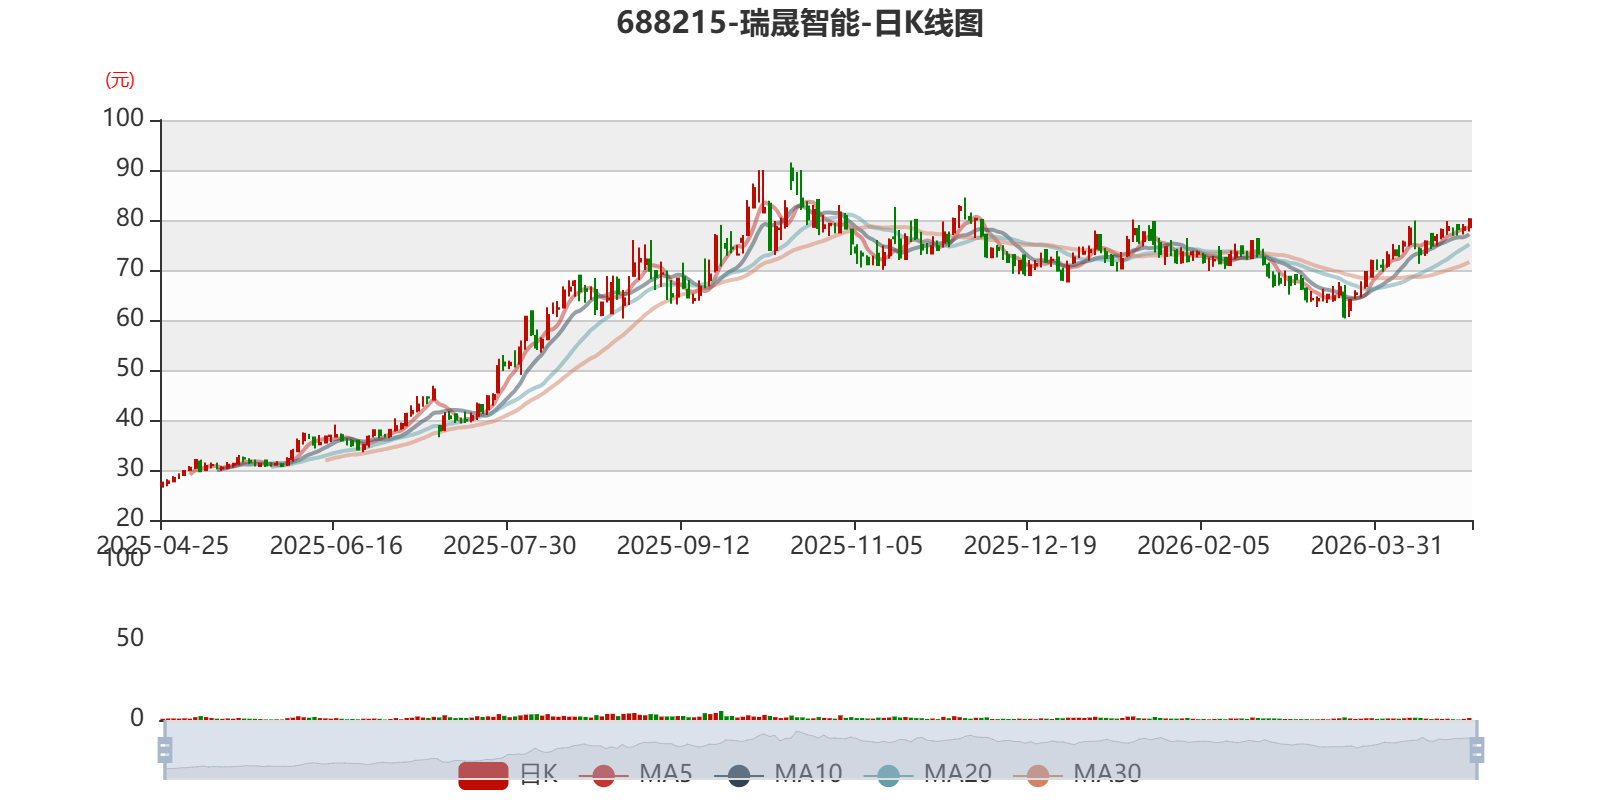Image resolution: width=1600 pixels, height=800 pixels.
Task: Click the chart title 688215-瑞晟智能-日K线图
Action: click(800, 23)
